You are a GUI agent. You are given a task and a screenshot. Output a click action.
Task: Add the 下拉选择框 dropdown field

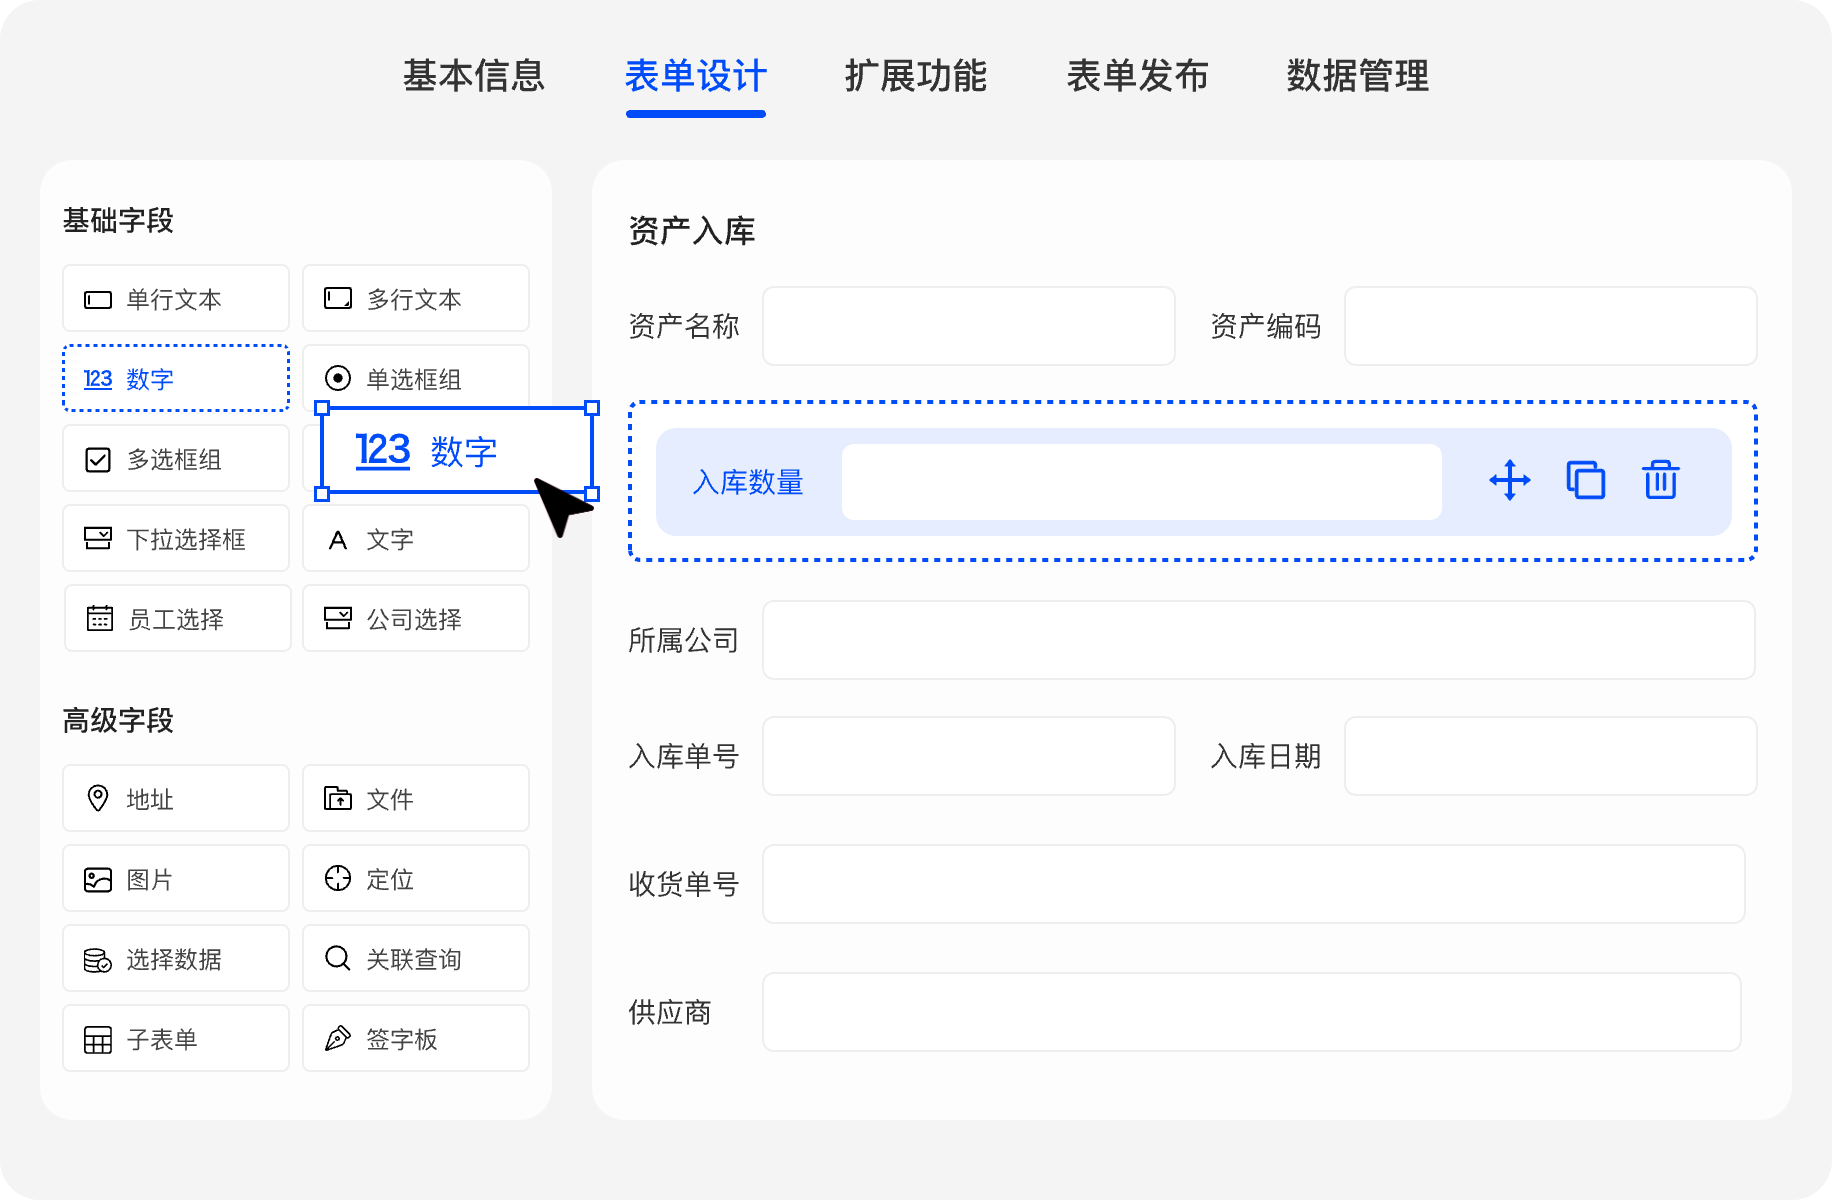coord(176,538)
